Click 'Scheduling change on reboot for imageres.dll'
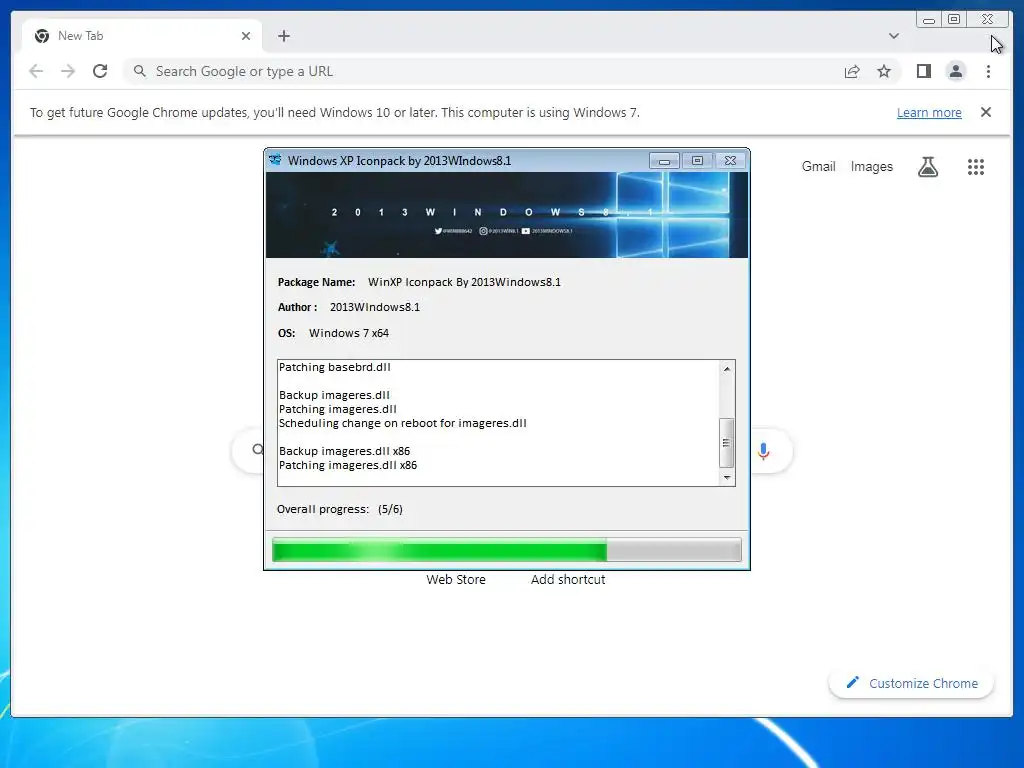Screen dimensions: 1024x768 click(x=402, y=423)
